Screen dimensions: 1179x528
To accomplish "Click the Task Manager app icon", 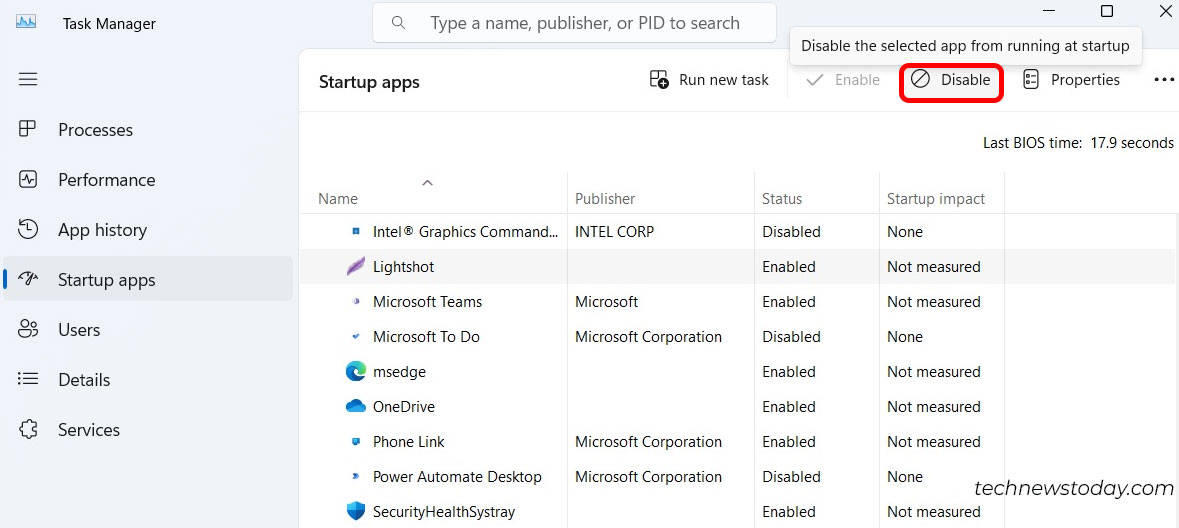I will tap(27, 23).
